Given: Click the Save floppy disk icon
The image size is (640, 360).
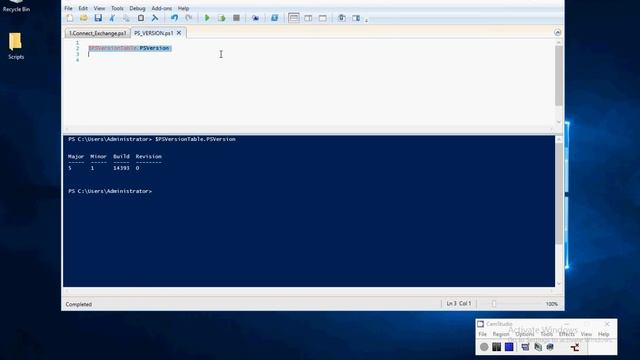Looking at the screenshot, I should 98,18.
